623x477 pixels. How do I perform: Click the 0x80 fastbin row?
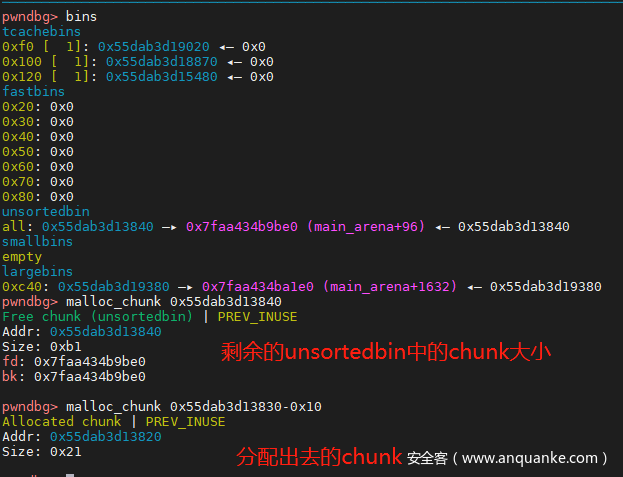tap(37, 197)
